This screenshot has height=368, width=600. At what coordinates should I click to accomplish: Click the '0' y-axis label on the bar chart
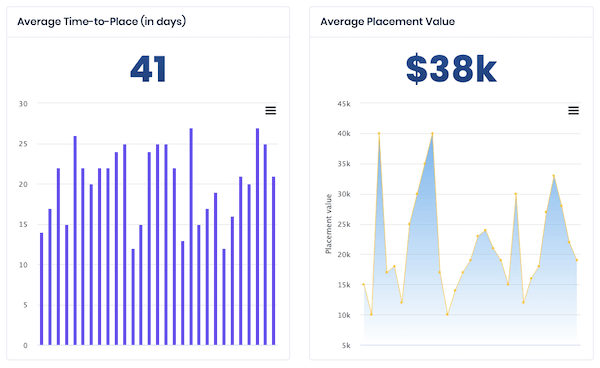point(25,345)
